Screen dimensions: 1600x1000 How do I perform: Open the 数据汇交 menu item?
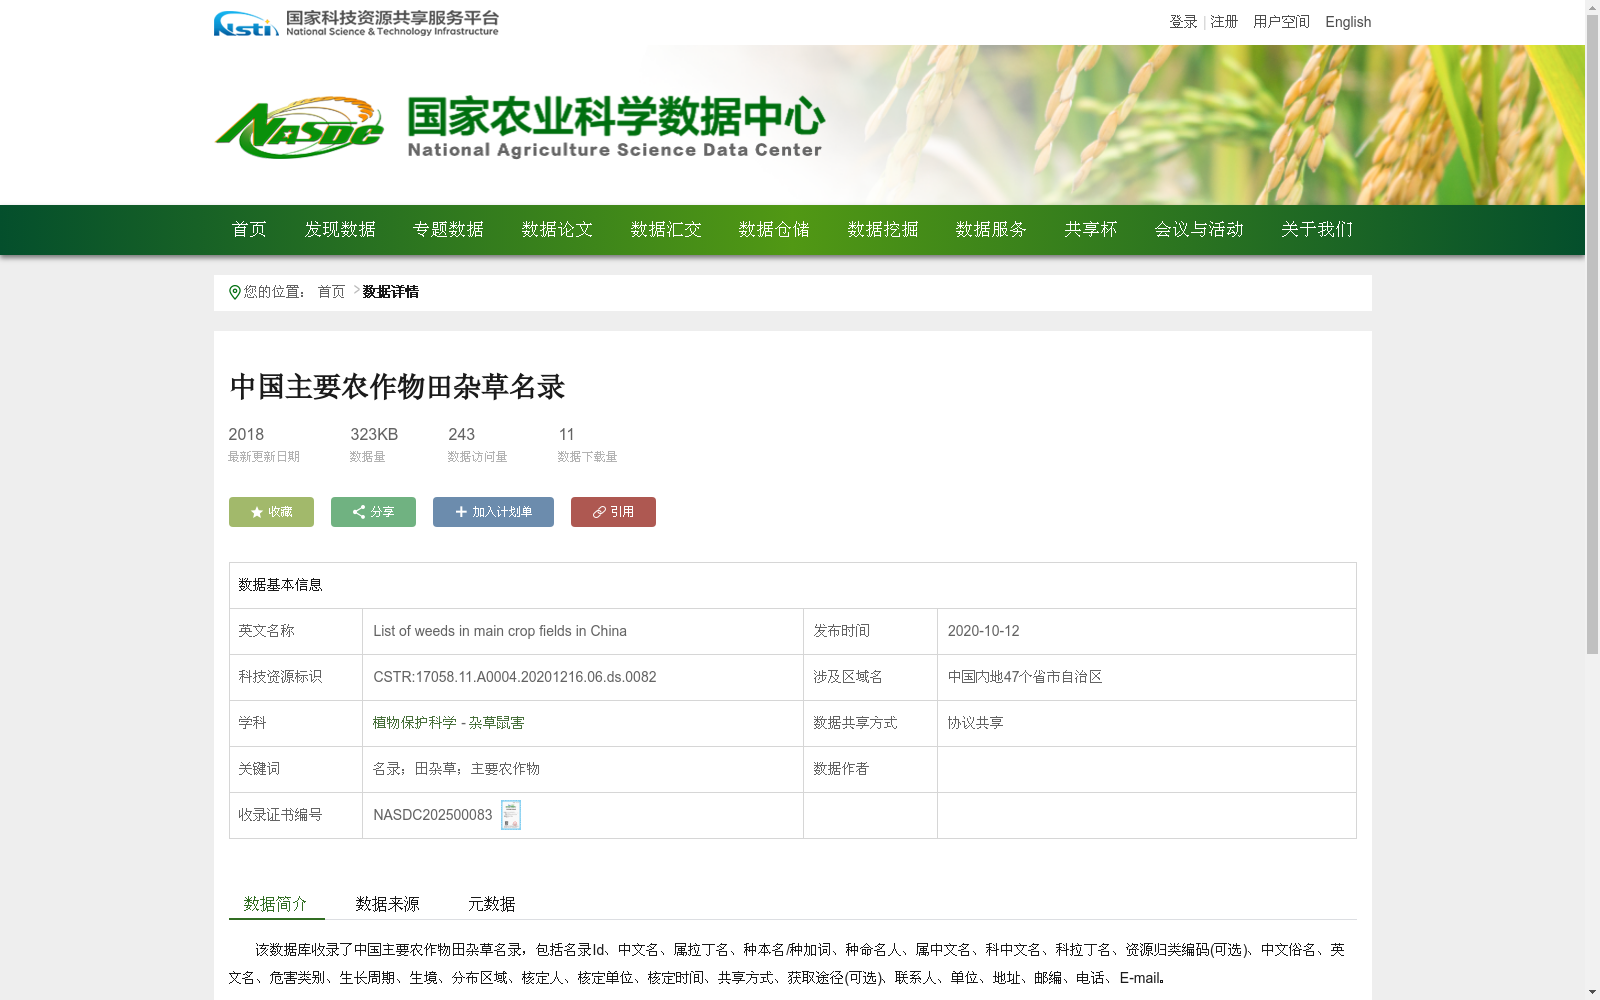point(666,230)
